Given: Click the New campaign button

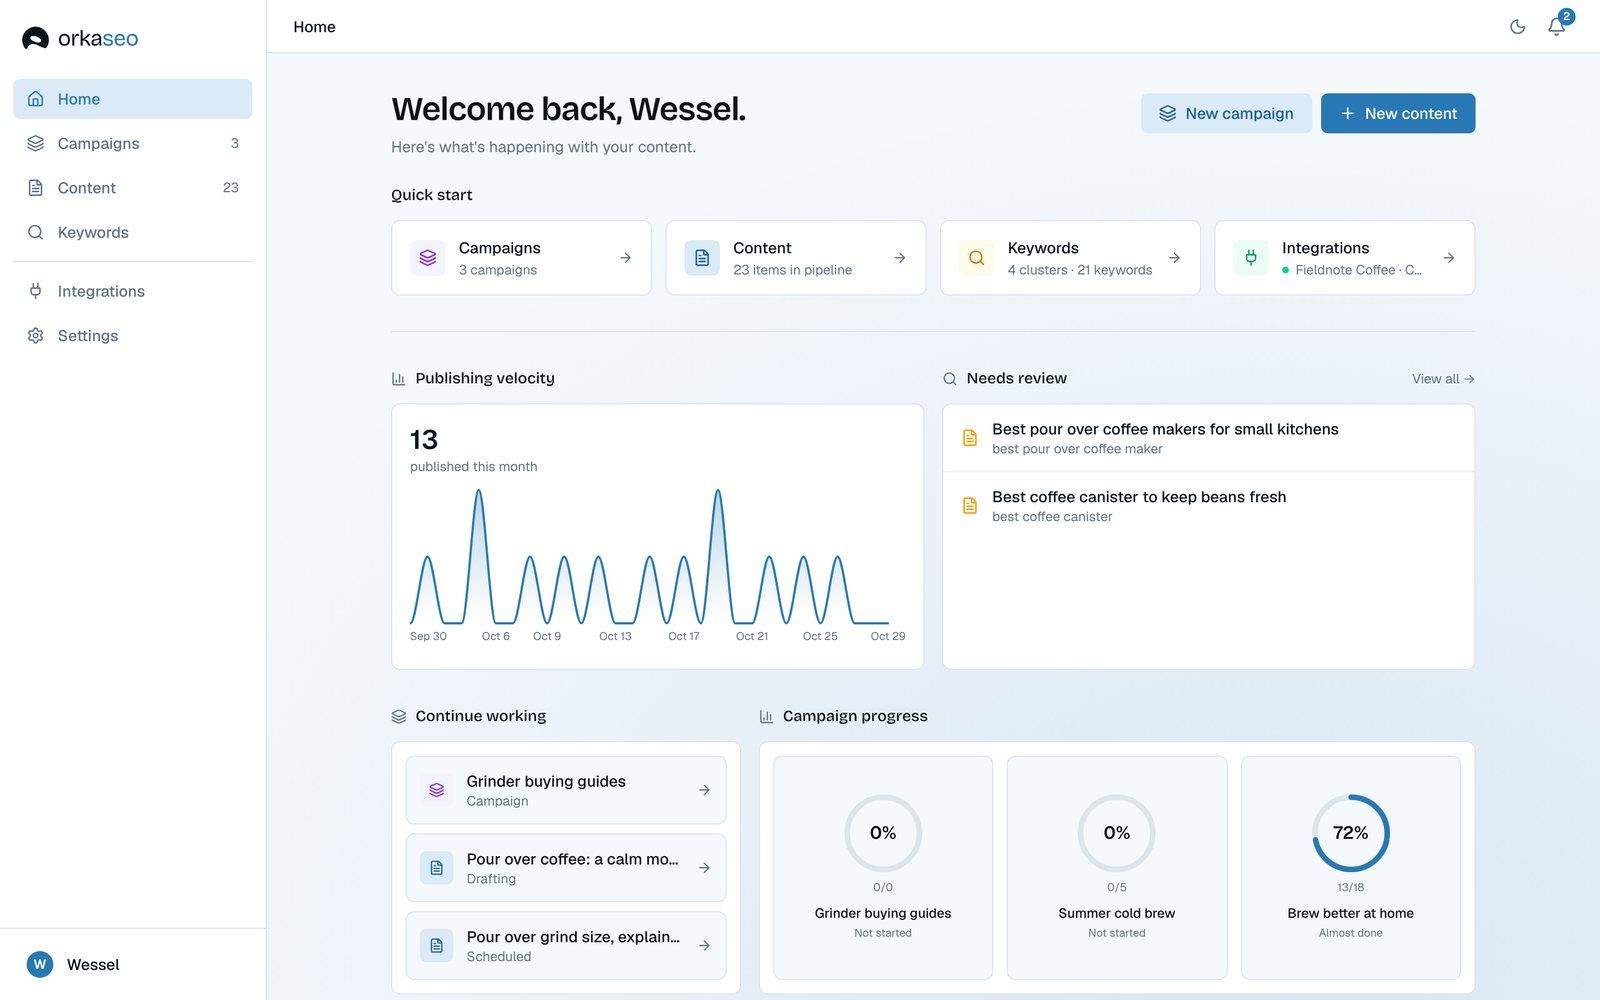Looking at the screenshot, I should (x=1226, y=113).
